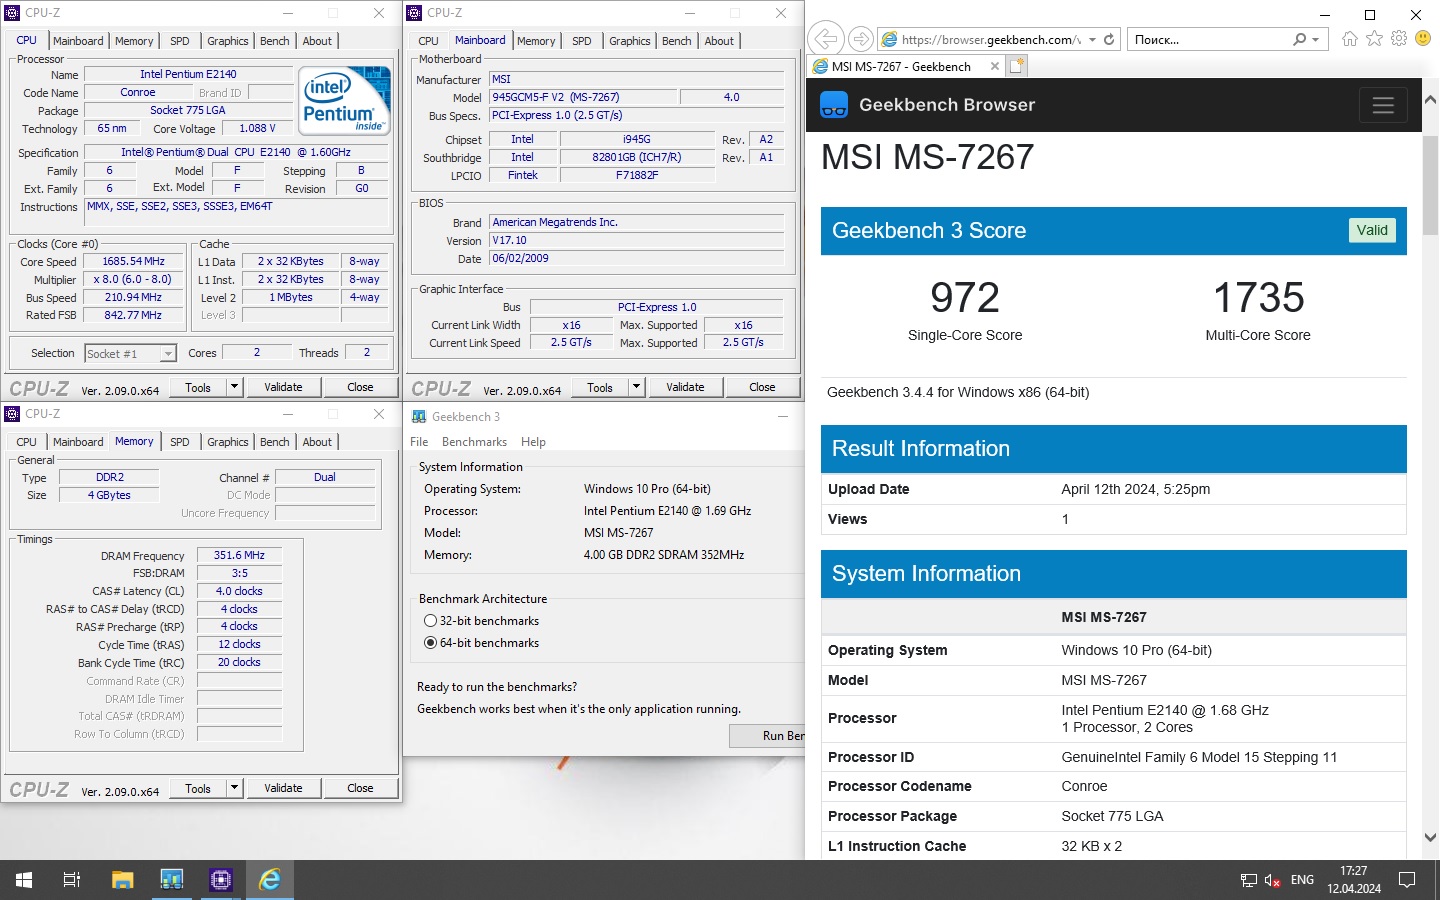Click the search magnifier icon in IE

(x=1299, y=39)
